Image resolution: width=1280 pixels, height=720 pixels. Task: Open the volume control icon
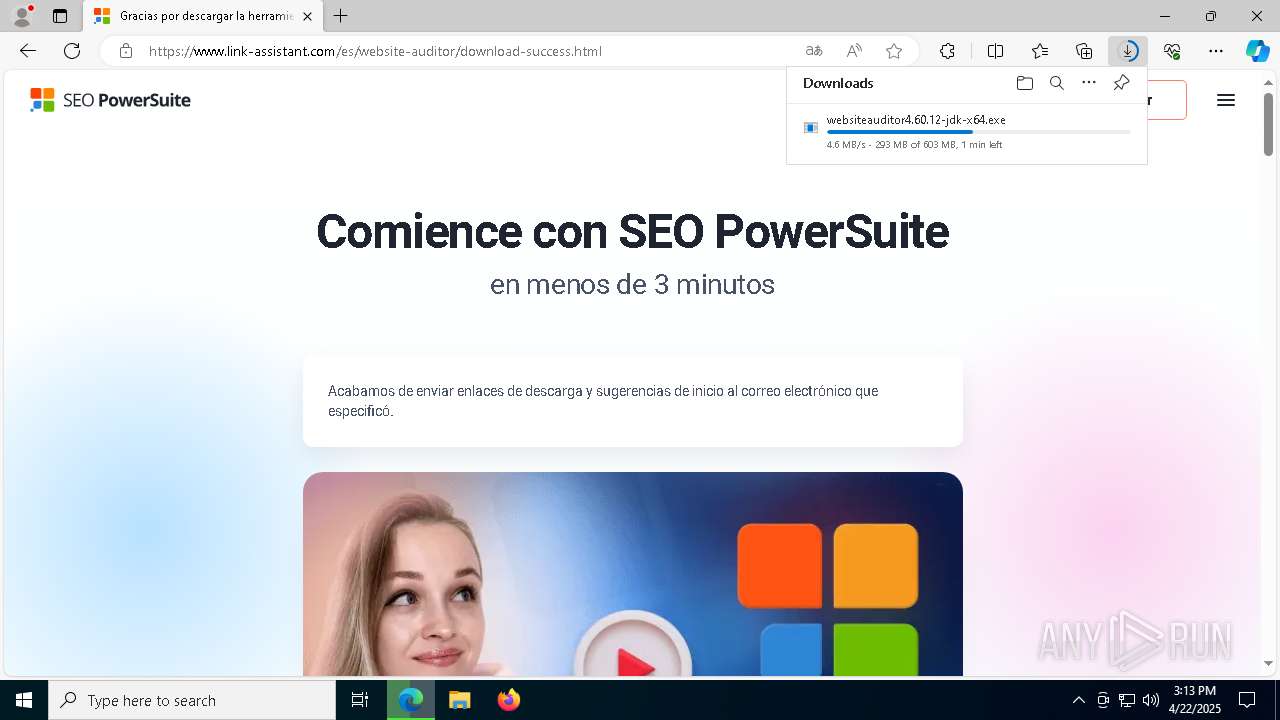click(1151, 700)
